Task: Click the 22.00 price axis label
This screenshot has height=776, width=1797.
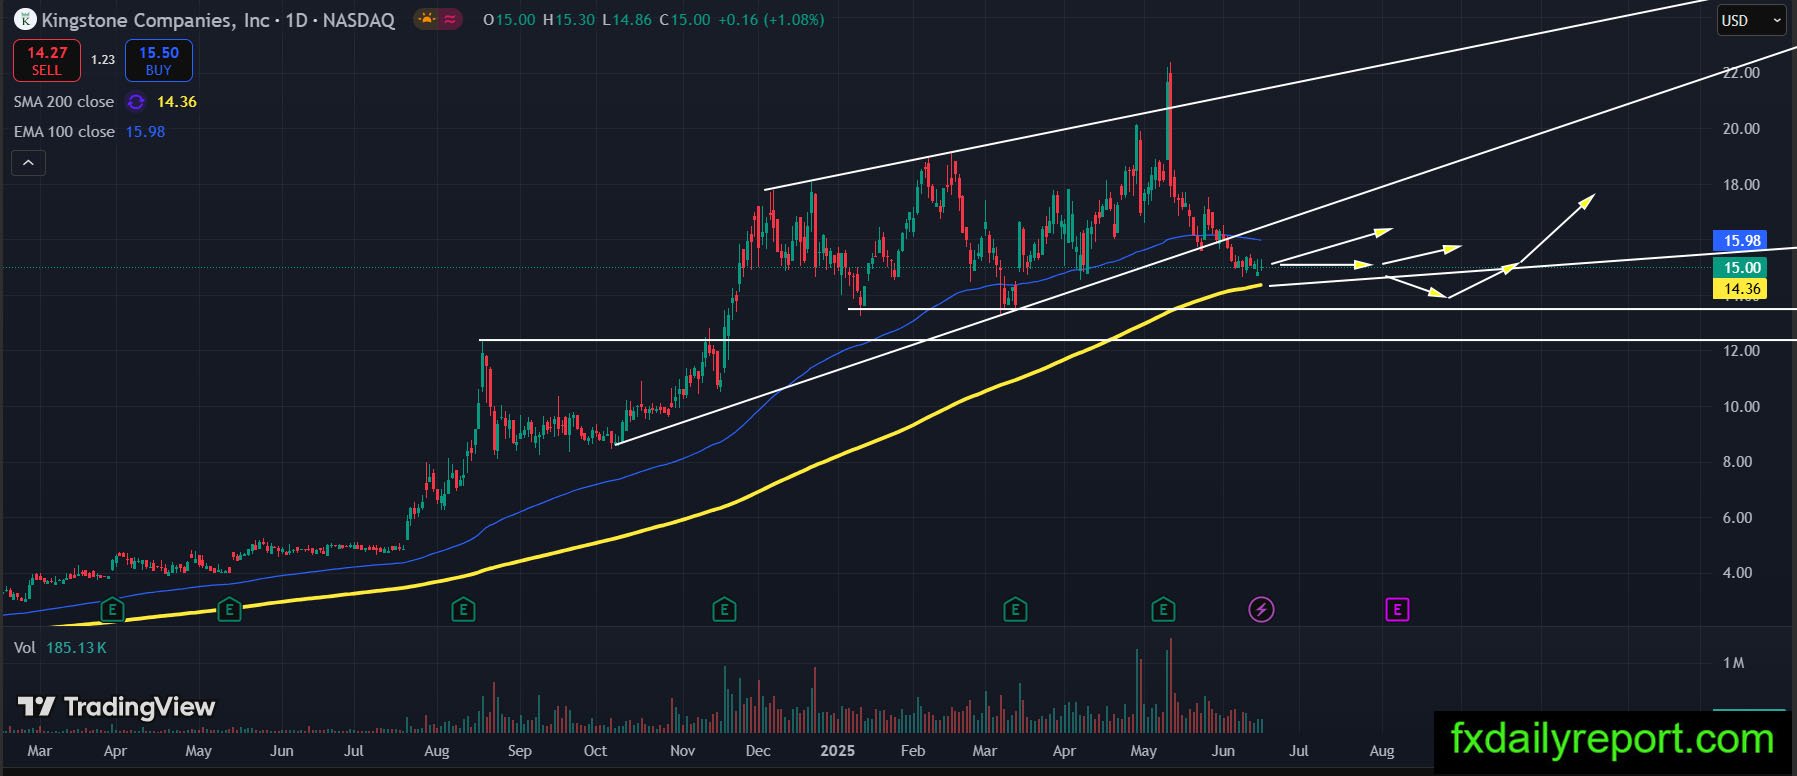Action: [x=1741, y=73]
